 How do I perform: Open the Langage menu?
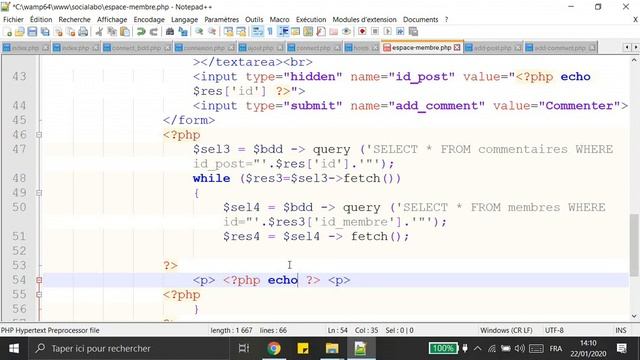(x=184, y=20)
